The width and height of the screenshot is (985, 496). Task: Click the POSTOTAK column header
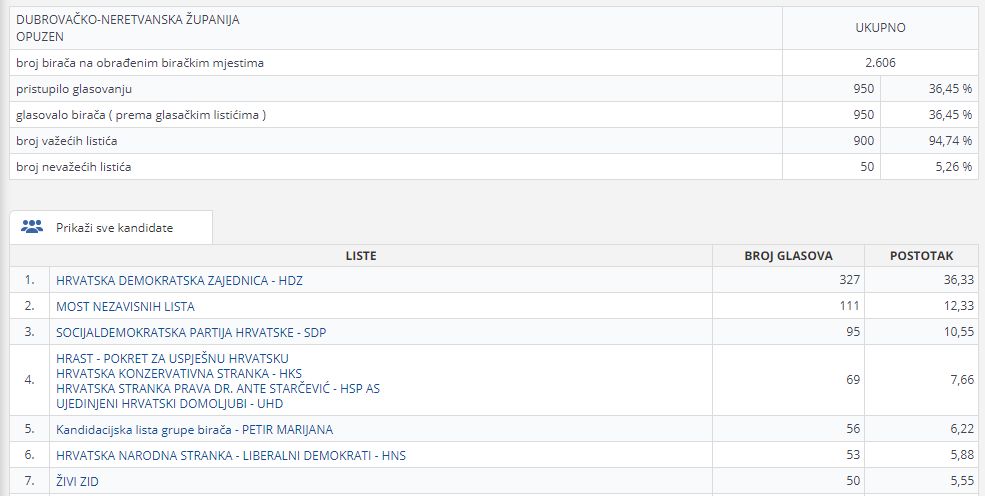921,256
